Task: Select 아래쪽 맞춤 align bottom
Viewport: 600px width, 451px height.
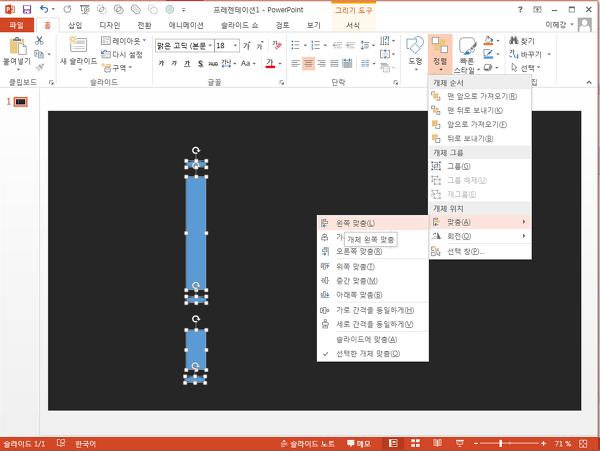Action: pos(373,295)
